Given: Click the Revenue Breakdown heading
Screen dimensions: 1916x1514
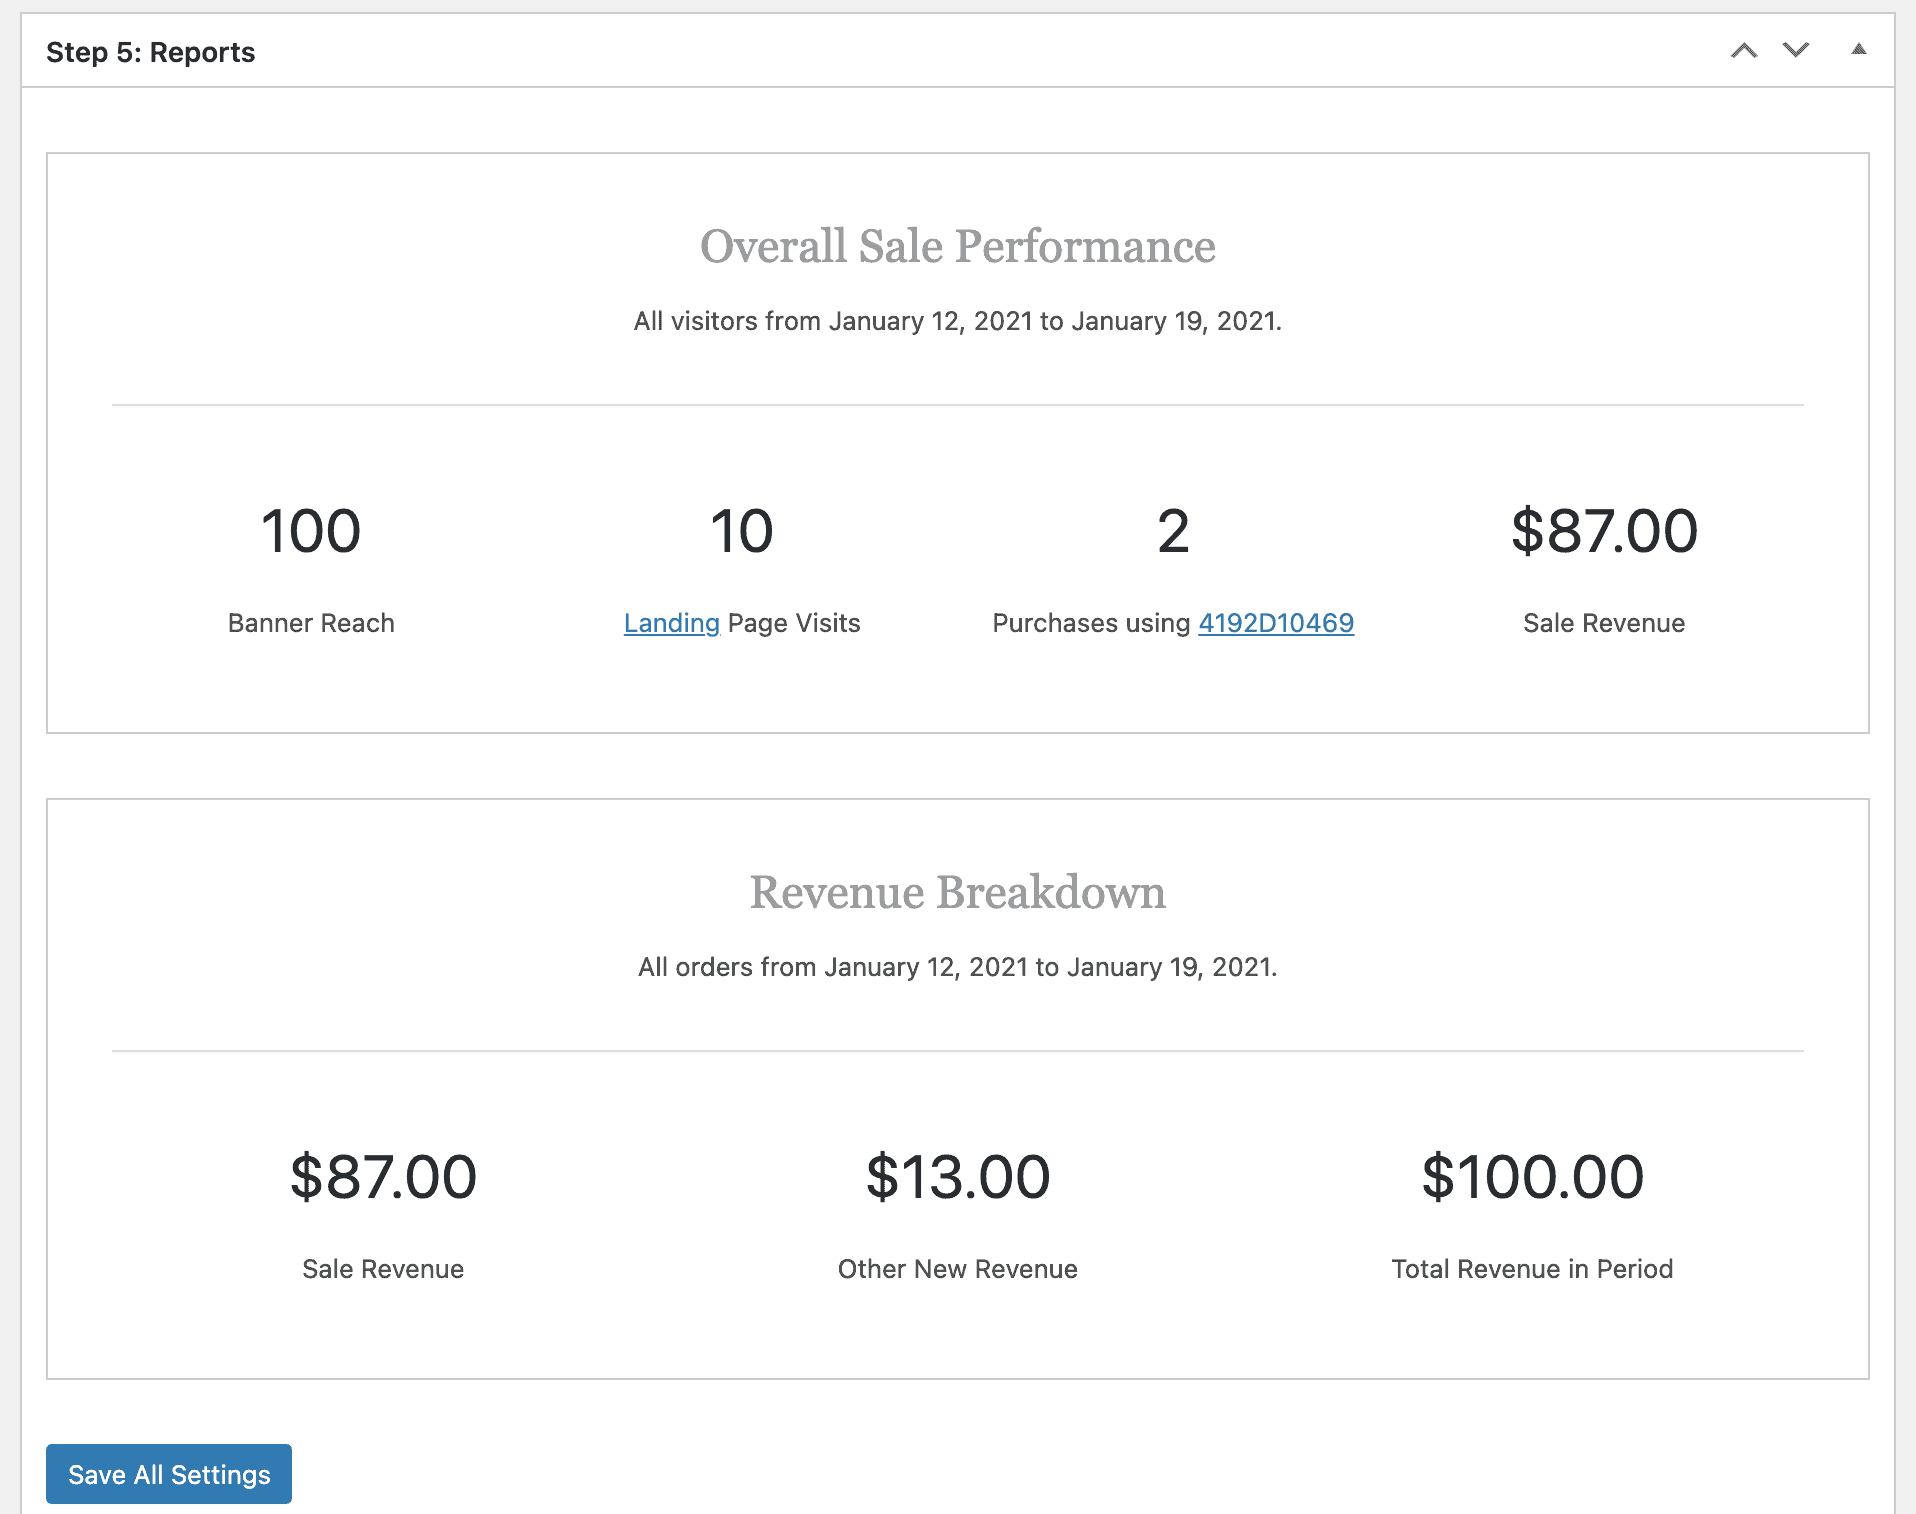Looking at the screenshot, I should point(958,892).
